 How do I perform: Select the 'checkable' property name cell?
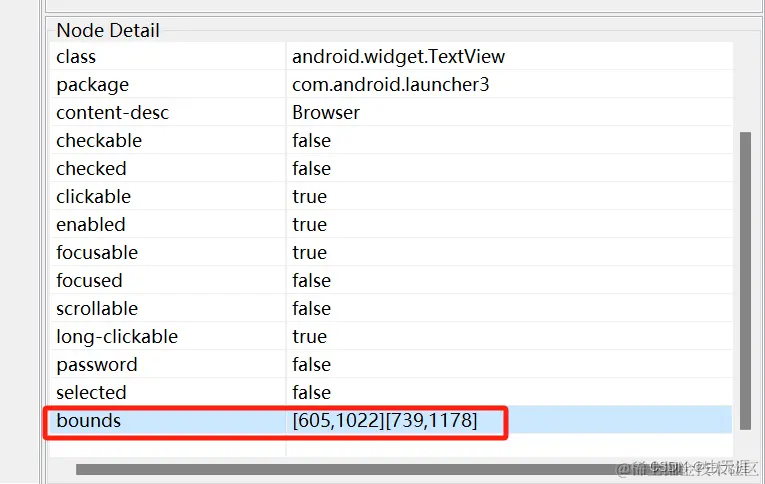[x=168, y=141]
